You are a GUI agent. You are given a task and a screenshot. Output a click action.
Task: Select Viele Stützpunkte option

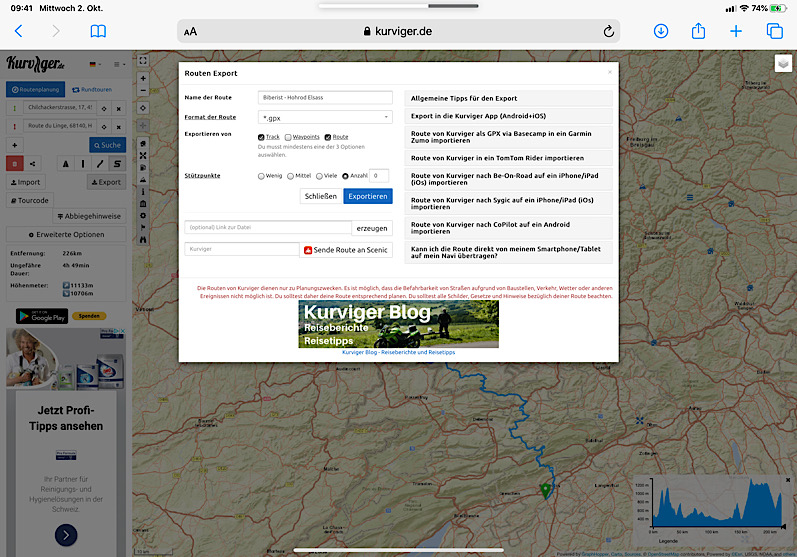pyautogui.click(x=319, y=176)
